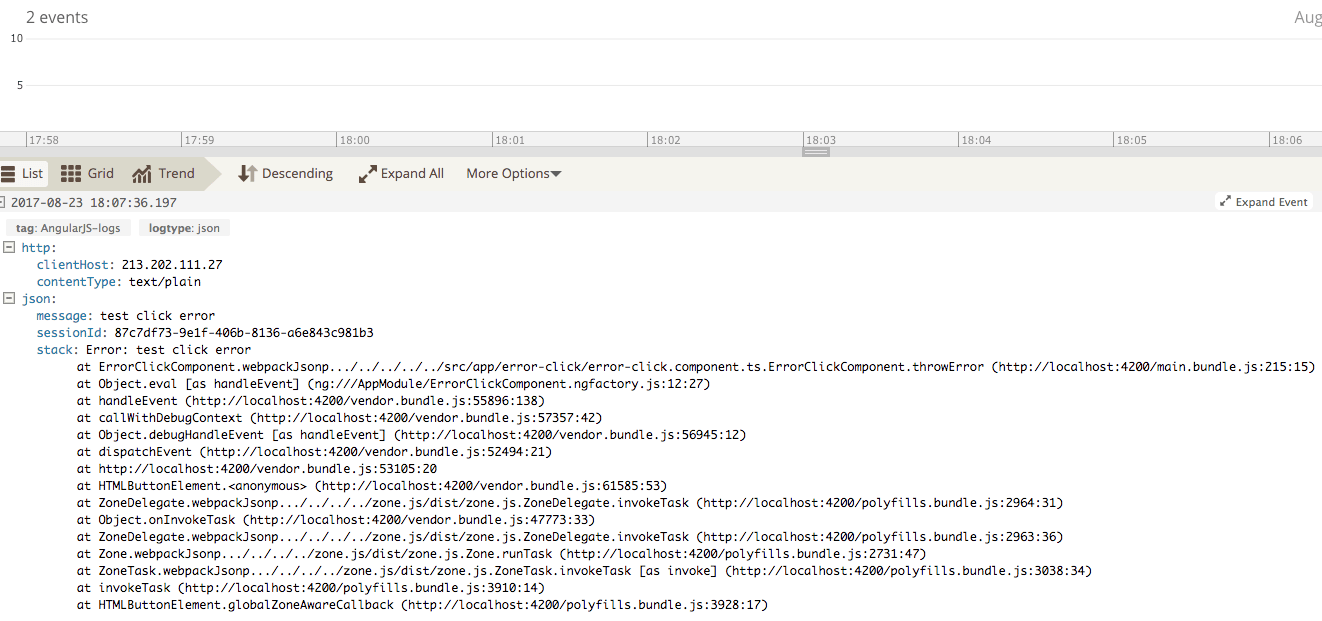This screenshot has height=621, width=1322.
Task: Click the Expand Event button
Action: click(1263, 202)
